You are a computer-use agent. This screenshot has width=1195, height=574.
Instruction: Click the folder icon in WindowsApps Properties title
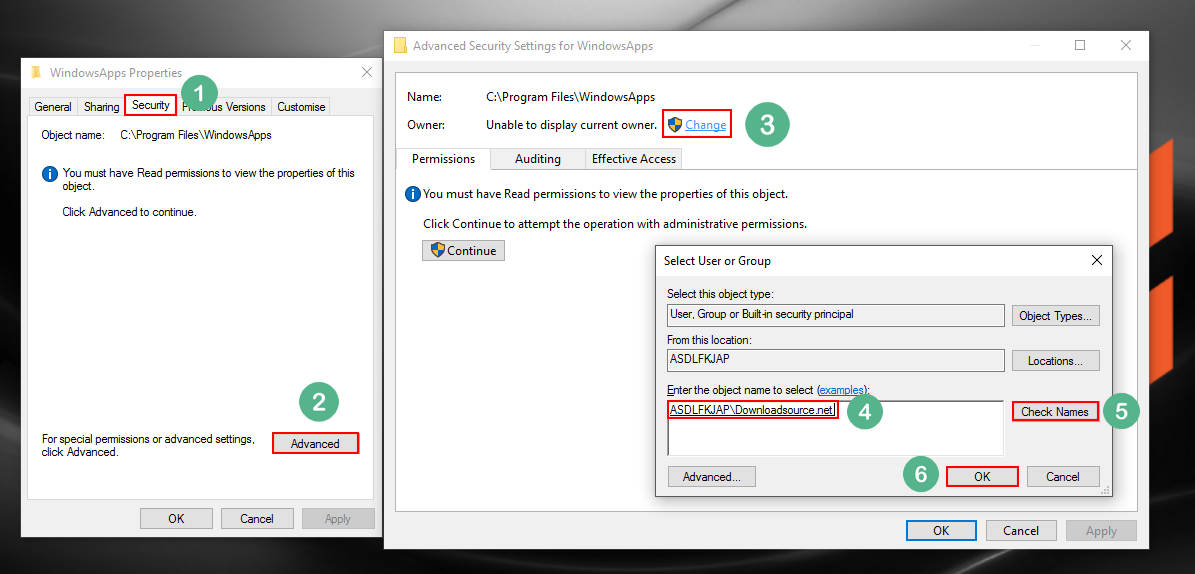coord(35,72)
